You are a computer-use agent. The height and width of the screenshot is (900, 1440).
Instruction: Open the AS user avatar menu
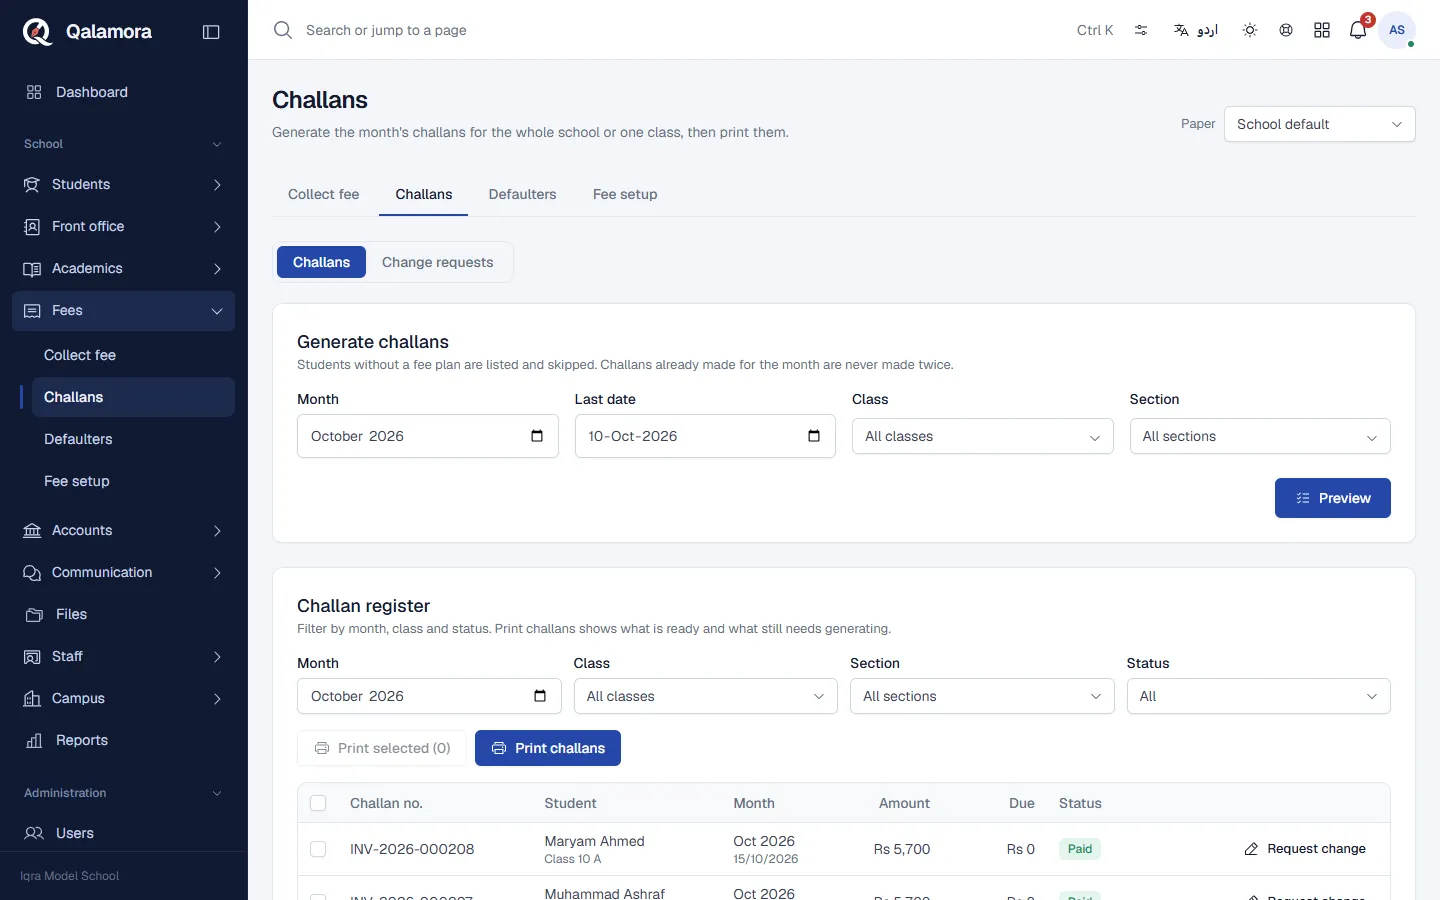[1397, 30]
